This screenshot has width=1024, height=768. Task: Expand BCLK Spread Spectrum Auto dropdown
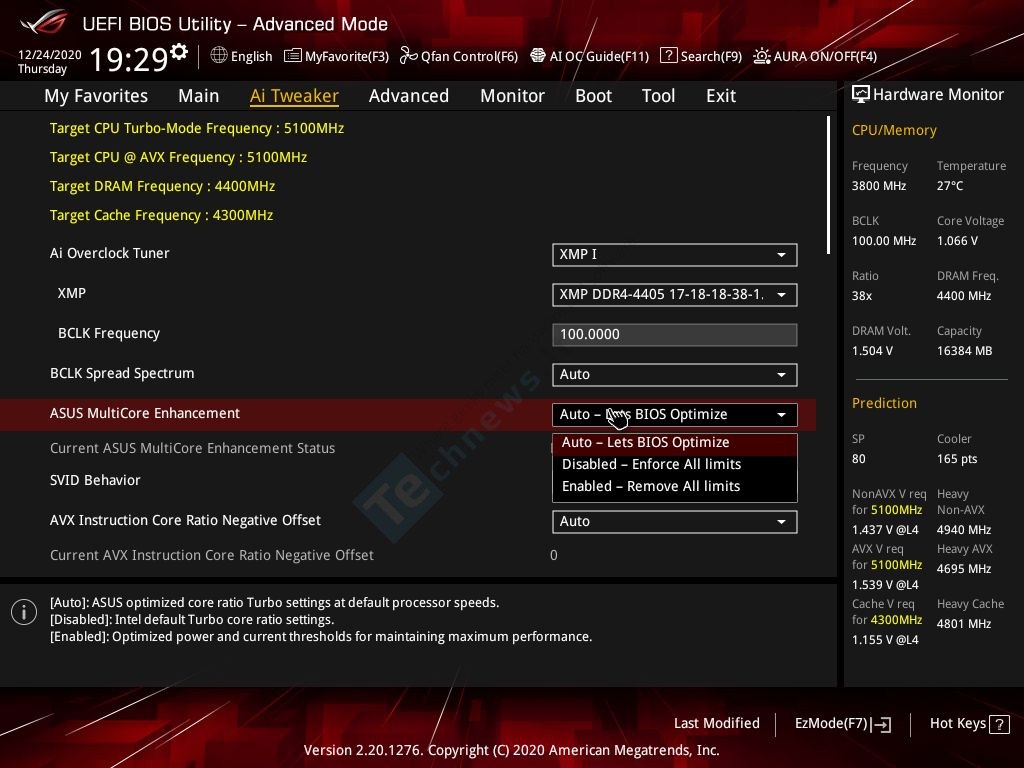[x=675, y=374]
